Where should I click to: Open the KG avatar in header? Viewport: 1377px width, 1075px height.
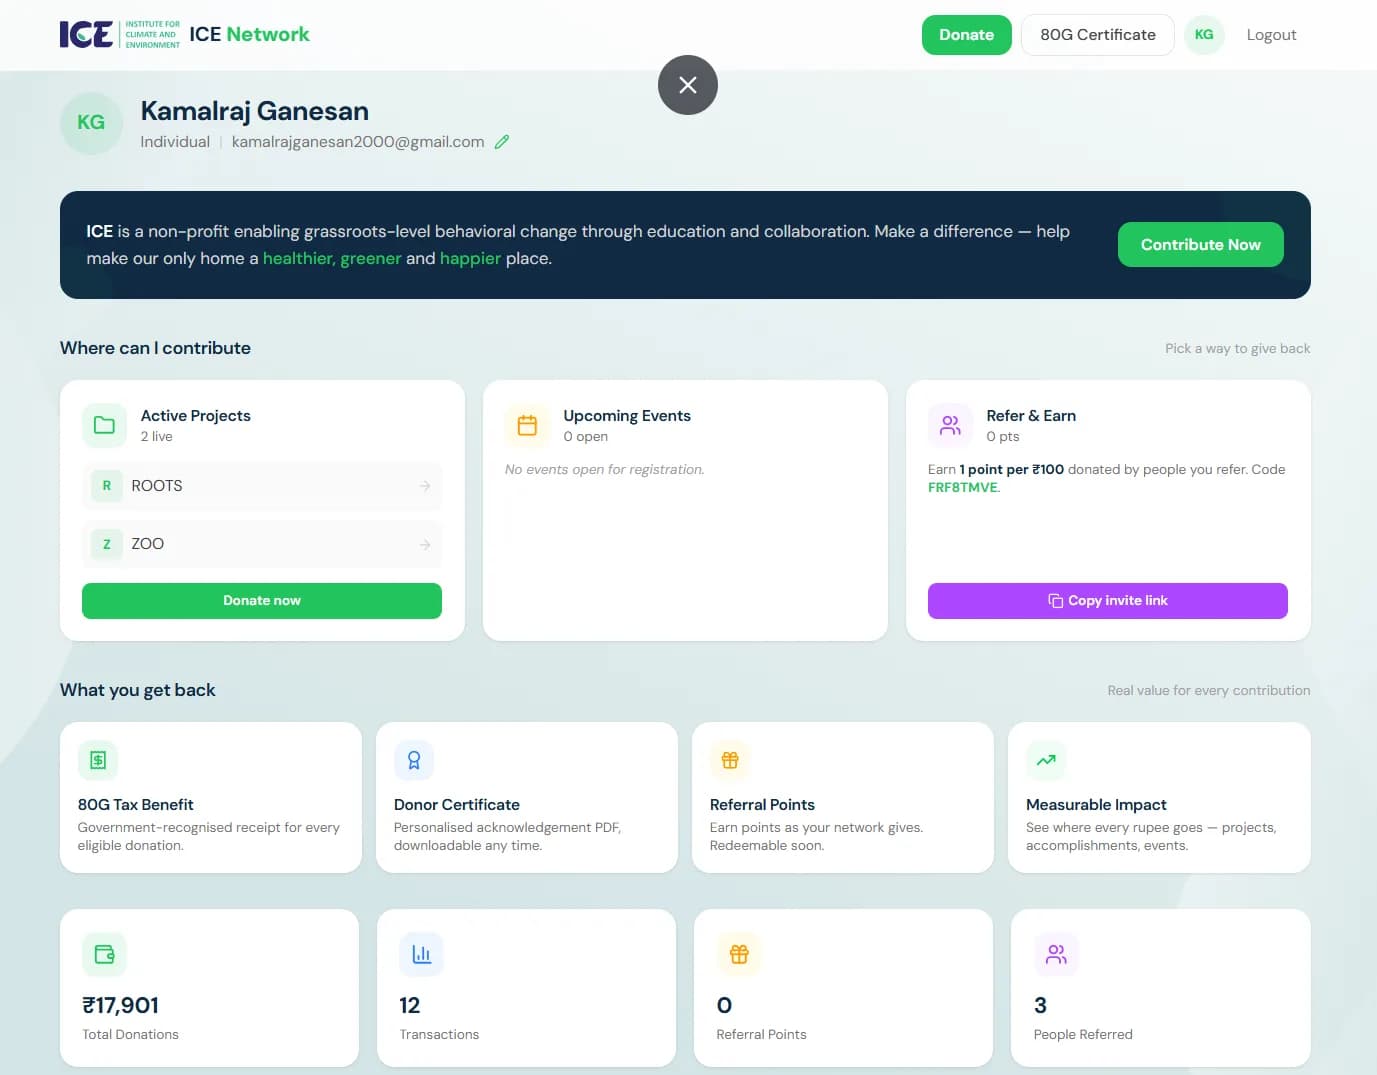click(1204, 34)
